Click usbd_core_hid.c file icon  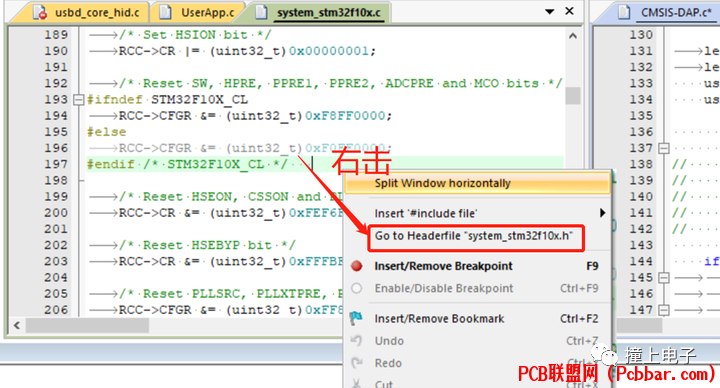[40, 12]
